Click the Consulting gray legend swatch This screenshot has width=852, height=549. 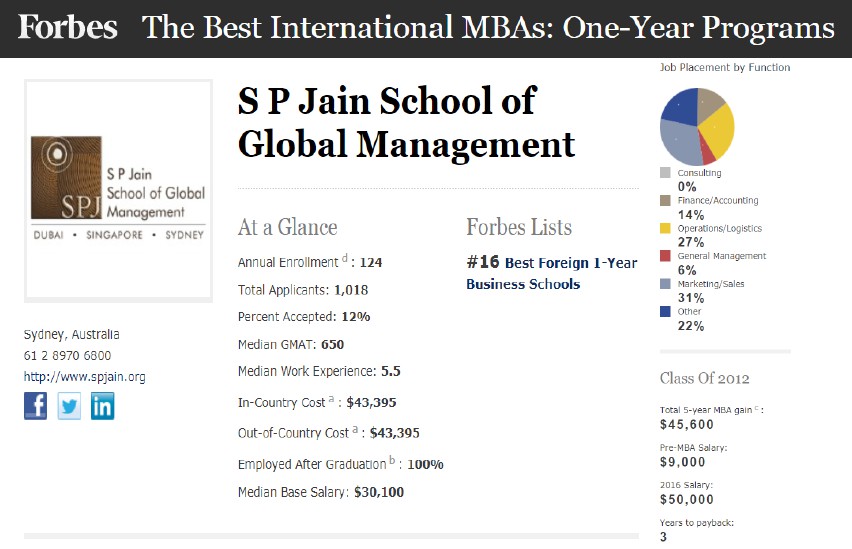[x=665, y=172]
